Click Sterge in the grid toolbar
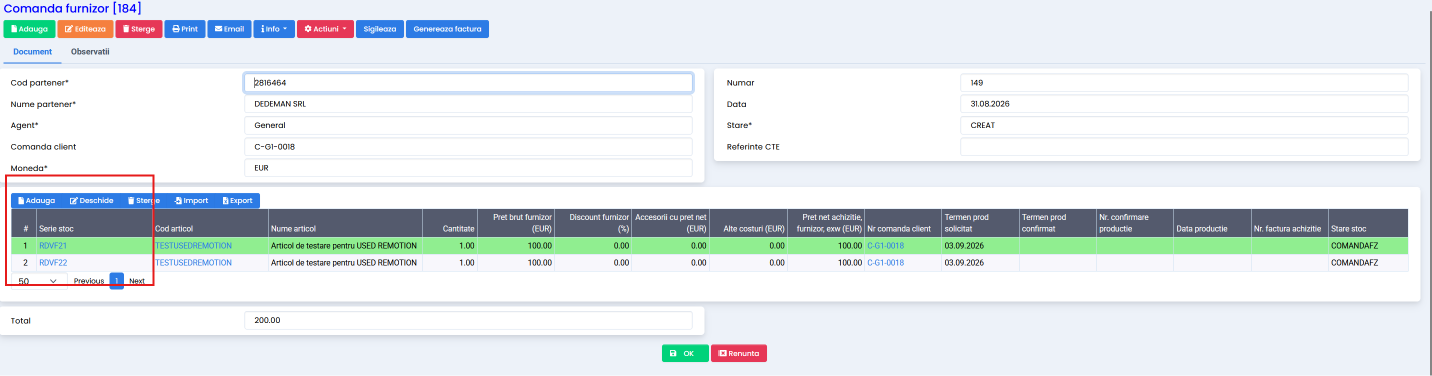This screenshot has height=376, width=1432. [143, 200]
